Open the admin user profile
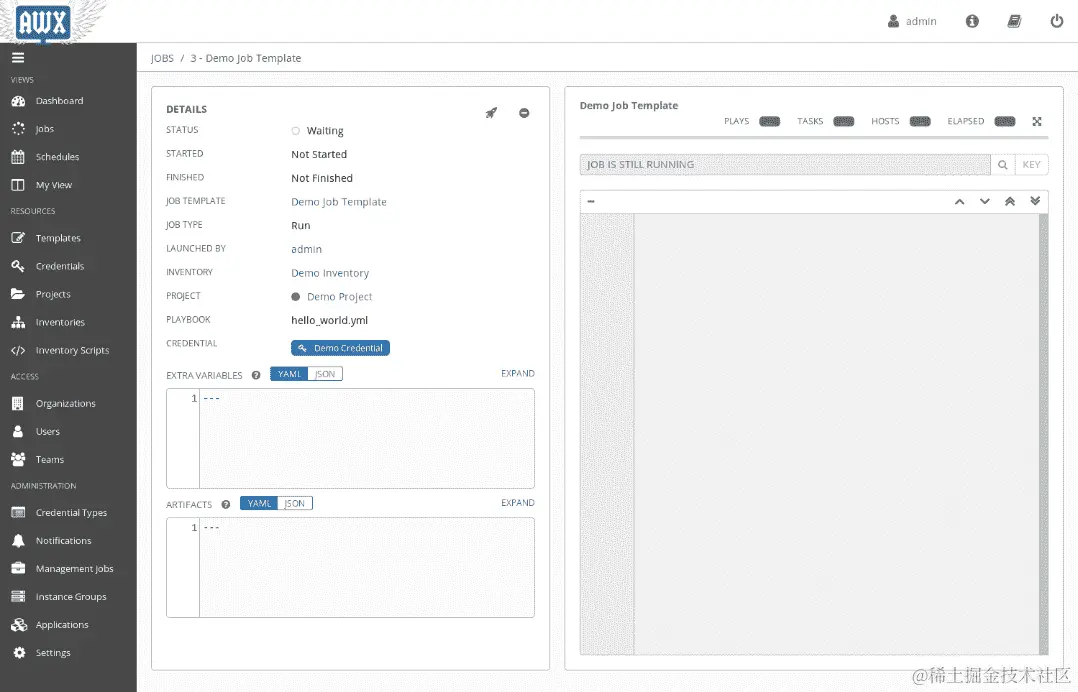 (912, 21)
